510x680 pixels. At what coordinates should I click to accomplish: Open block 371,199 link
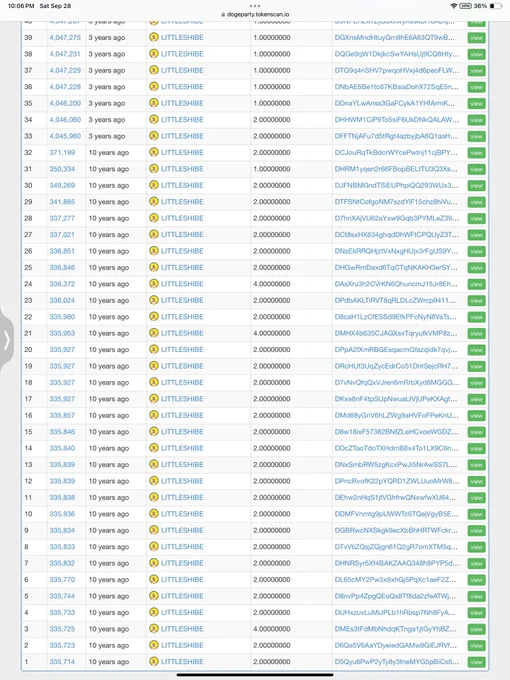pyautogui.click(x=62, y=152)
